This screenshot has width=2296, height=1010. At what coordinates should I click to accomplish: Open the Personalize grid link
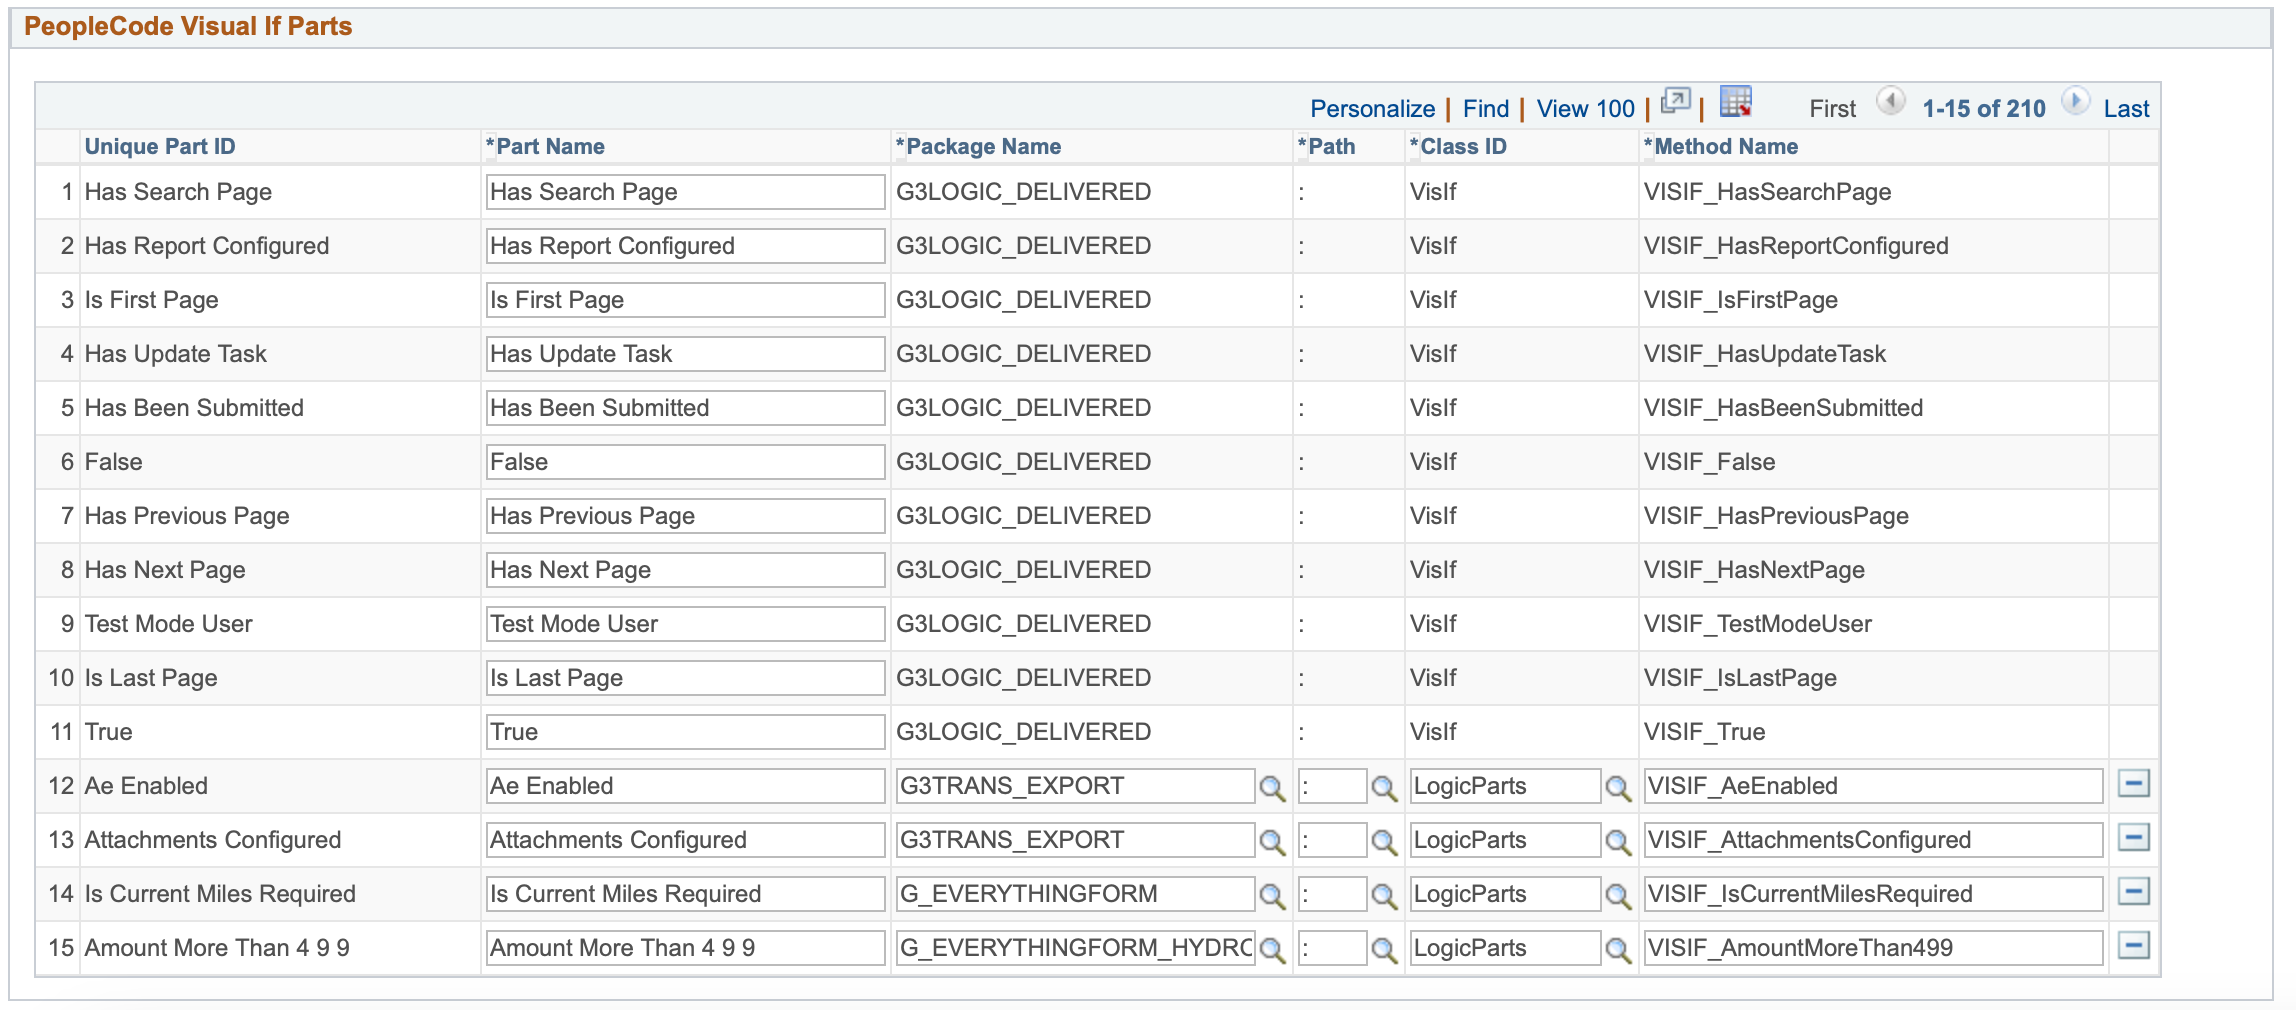point(1372,109)
